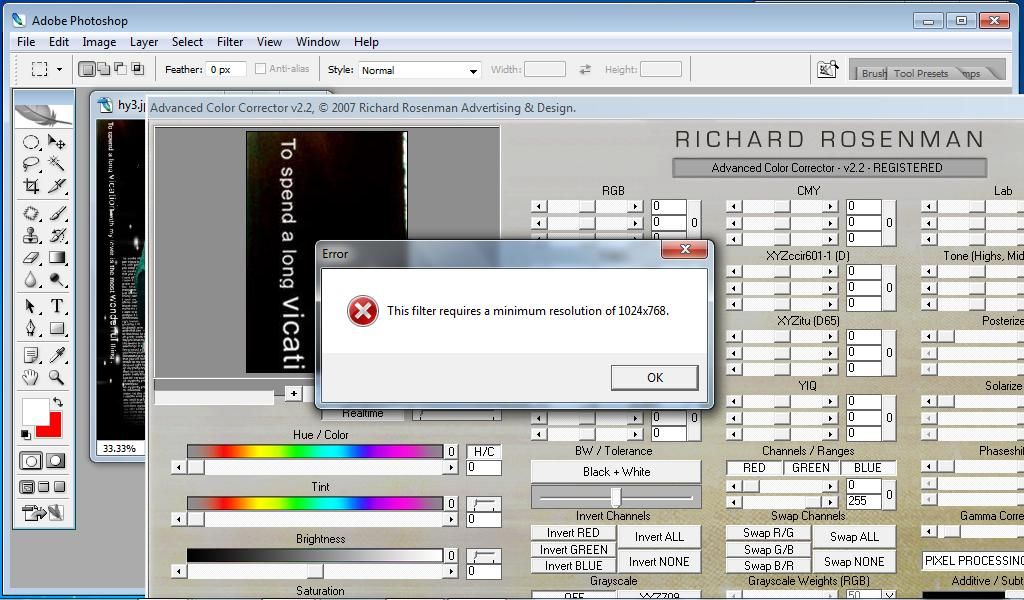Select the Brush tool
1024x600 pixels.
(57, 213)
